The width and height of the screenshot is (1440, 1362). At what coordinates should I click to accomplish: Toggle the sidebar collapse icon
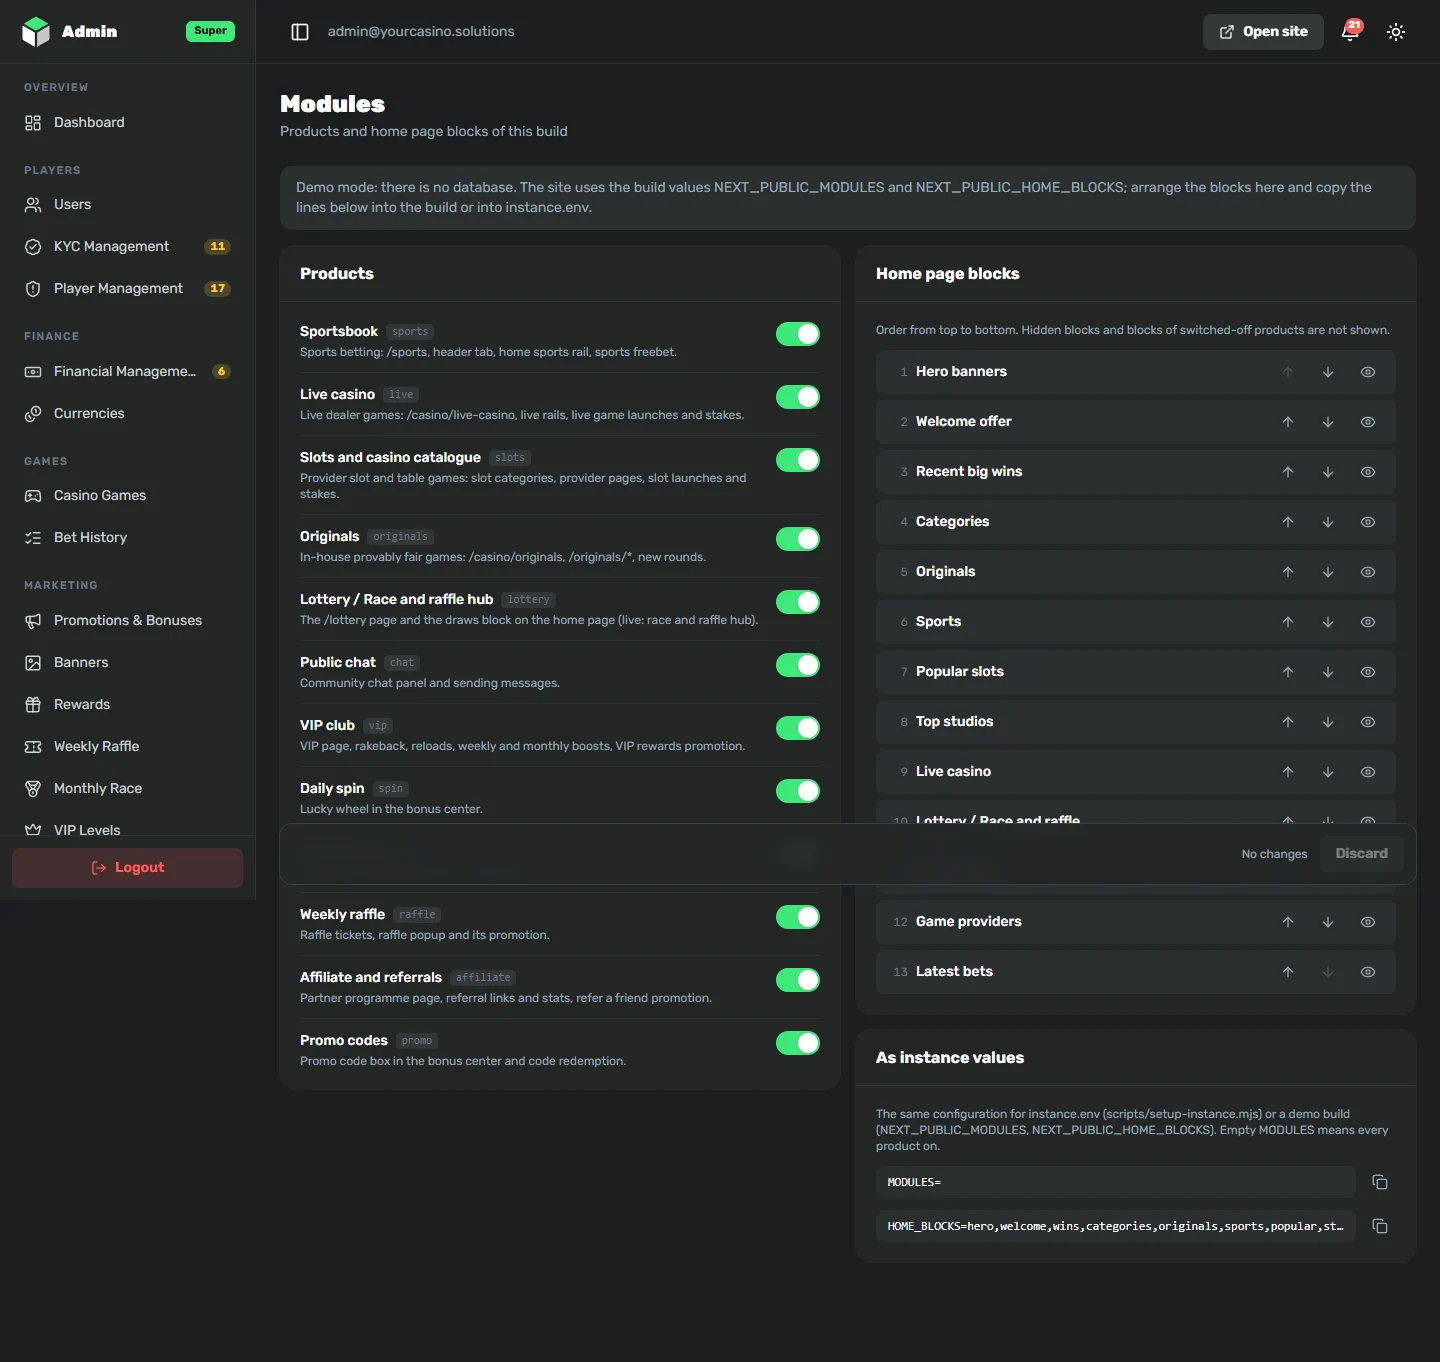(300, 32)
